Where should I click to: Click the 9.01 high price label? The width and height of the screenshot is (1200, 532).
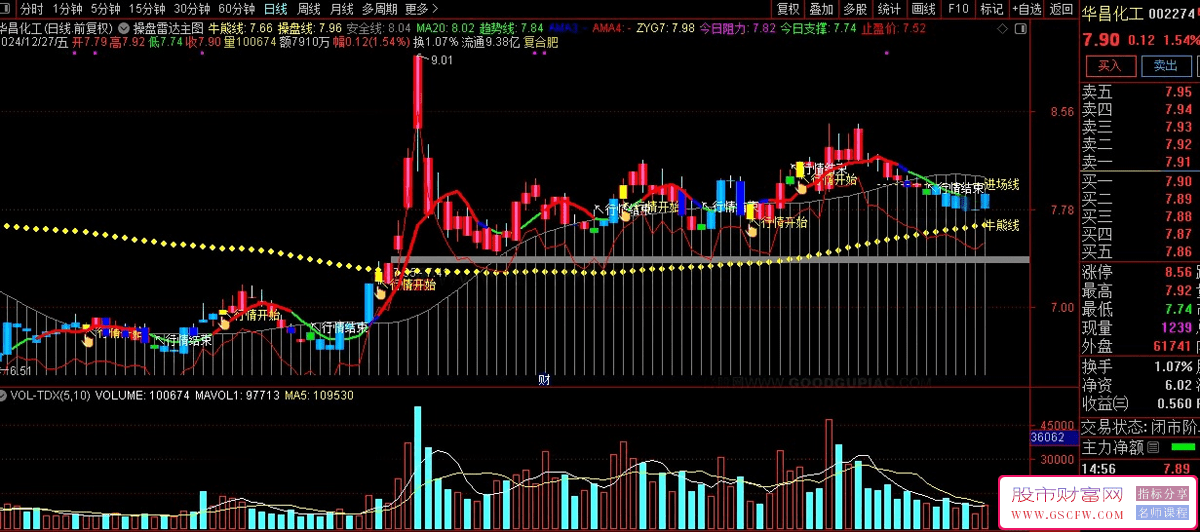pyautogui.click(x=442, y=61)
